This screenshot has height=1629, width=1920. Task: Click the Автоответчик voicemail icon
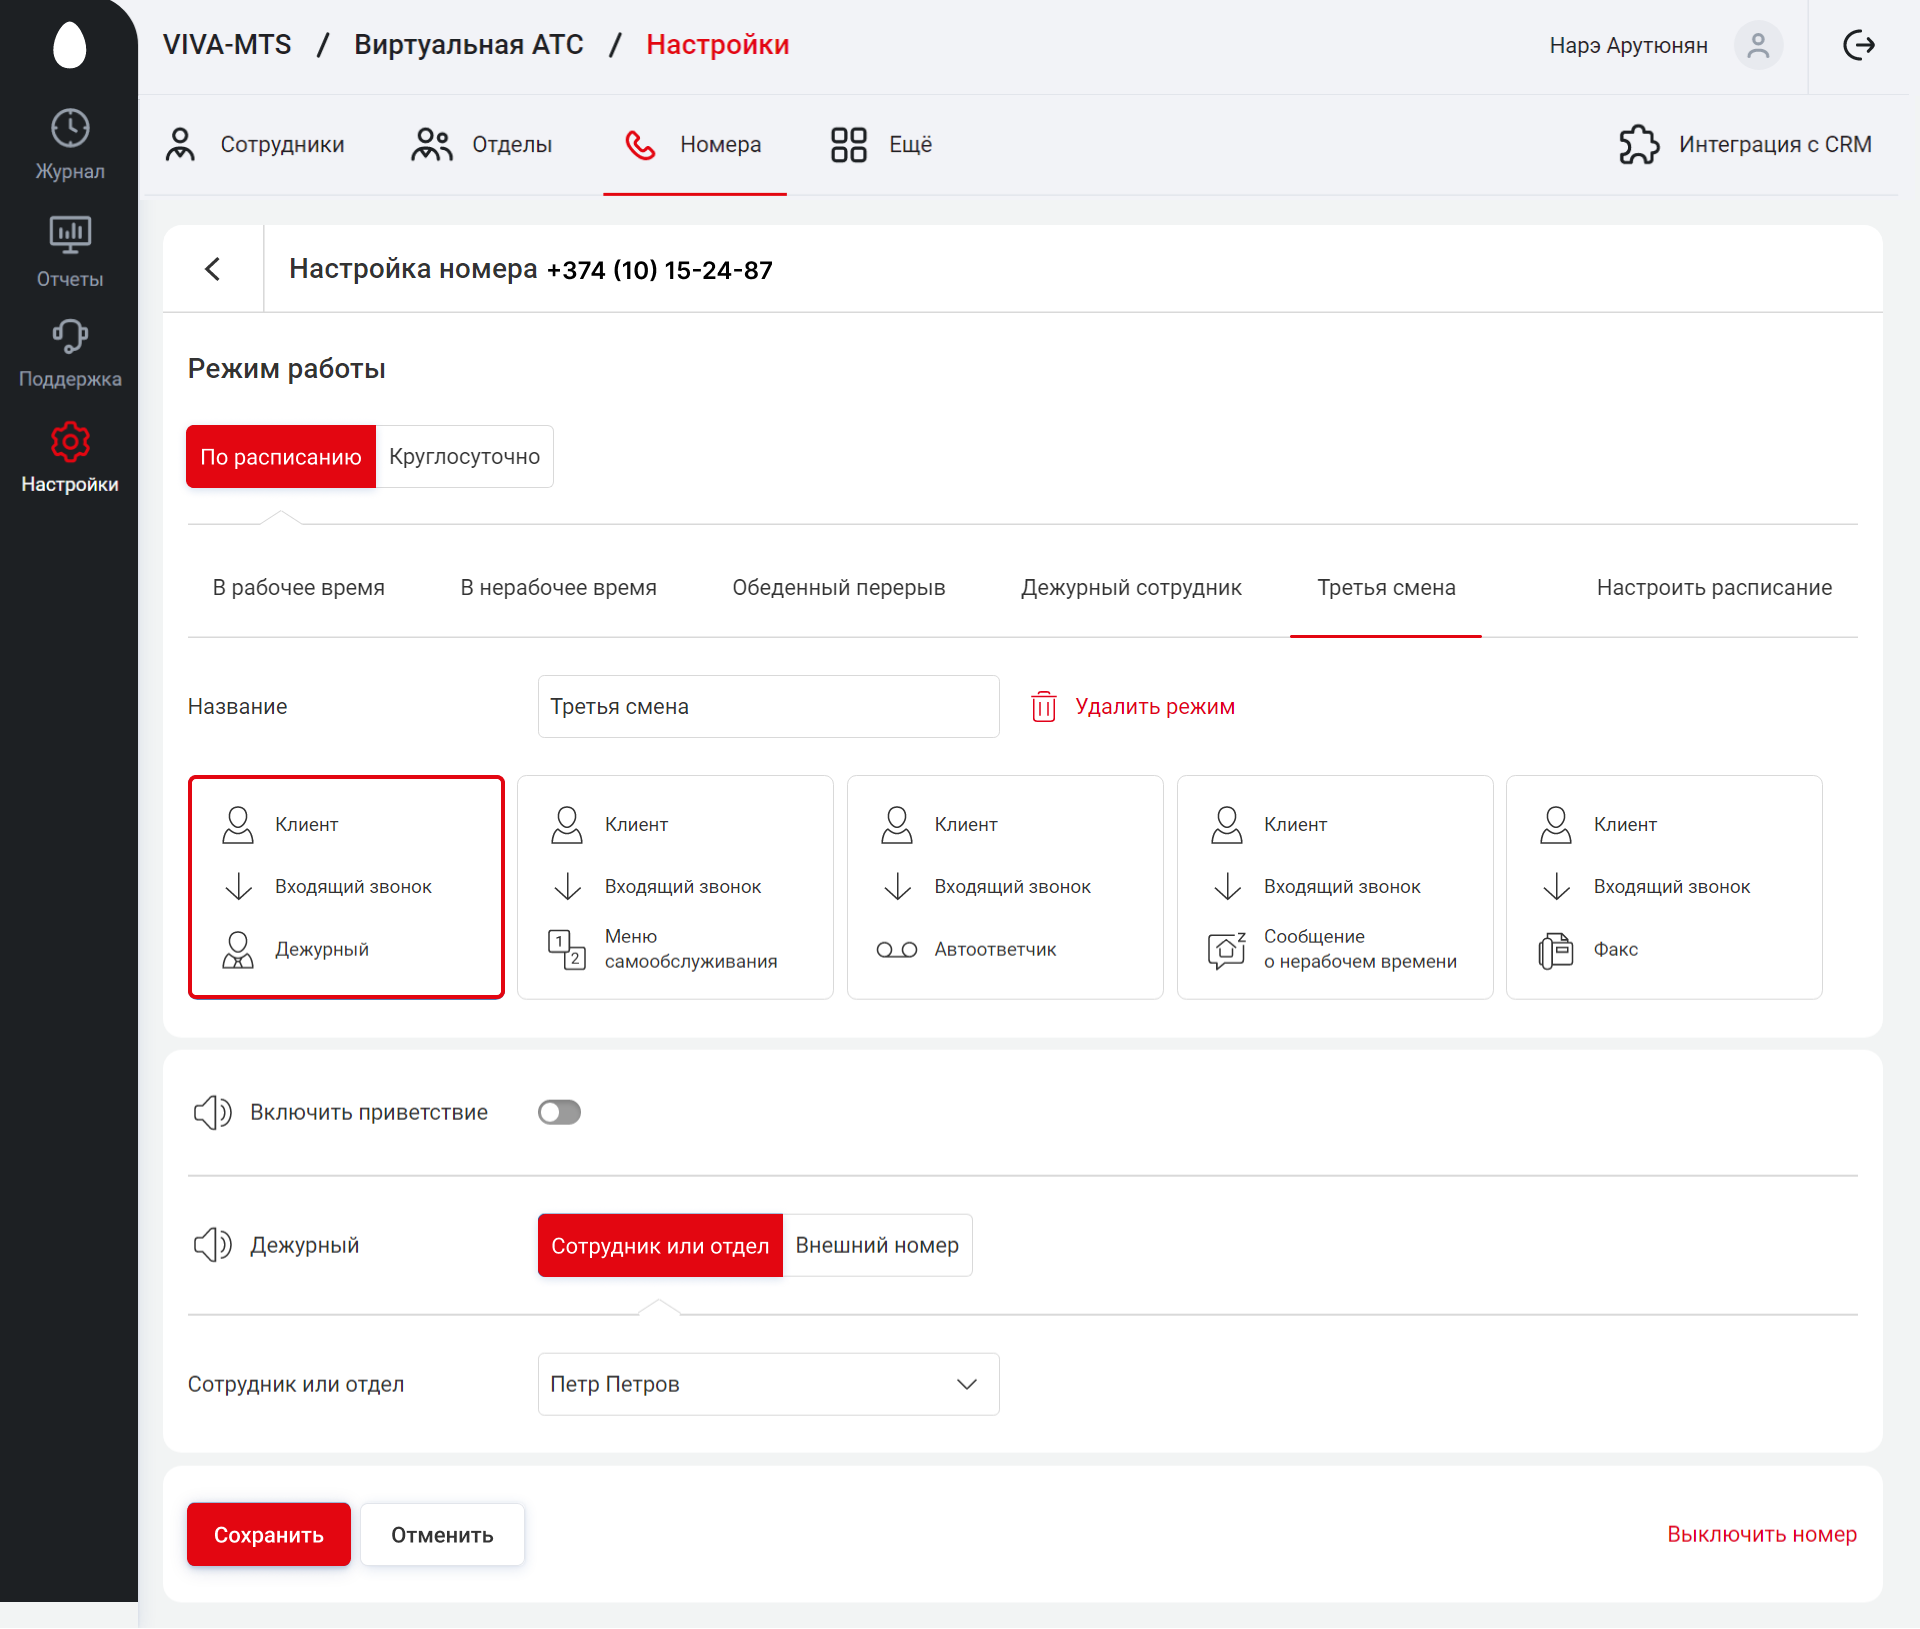tap(897, 950)
